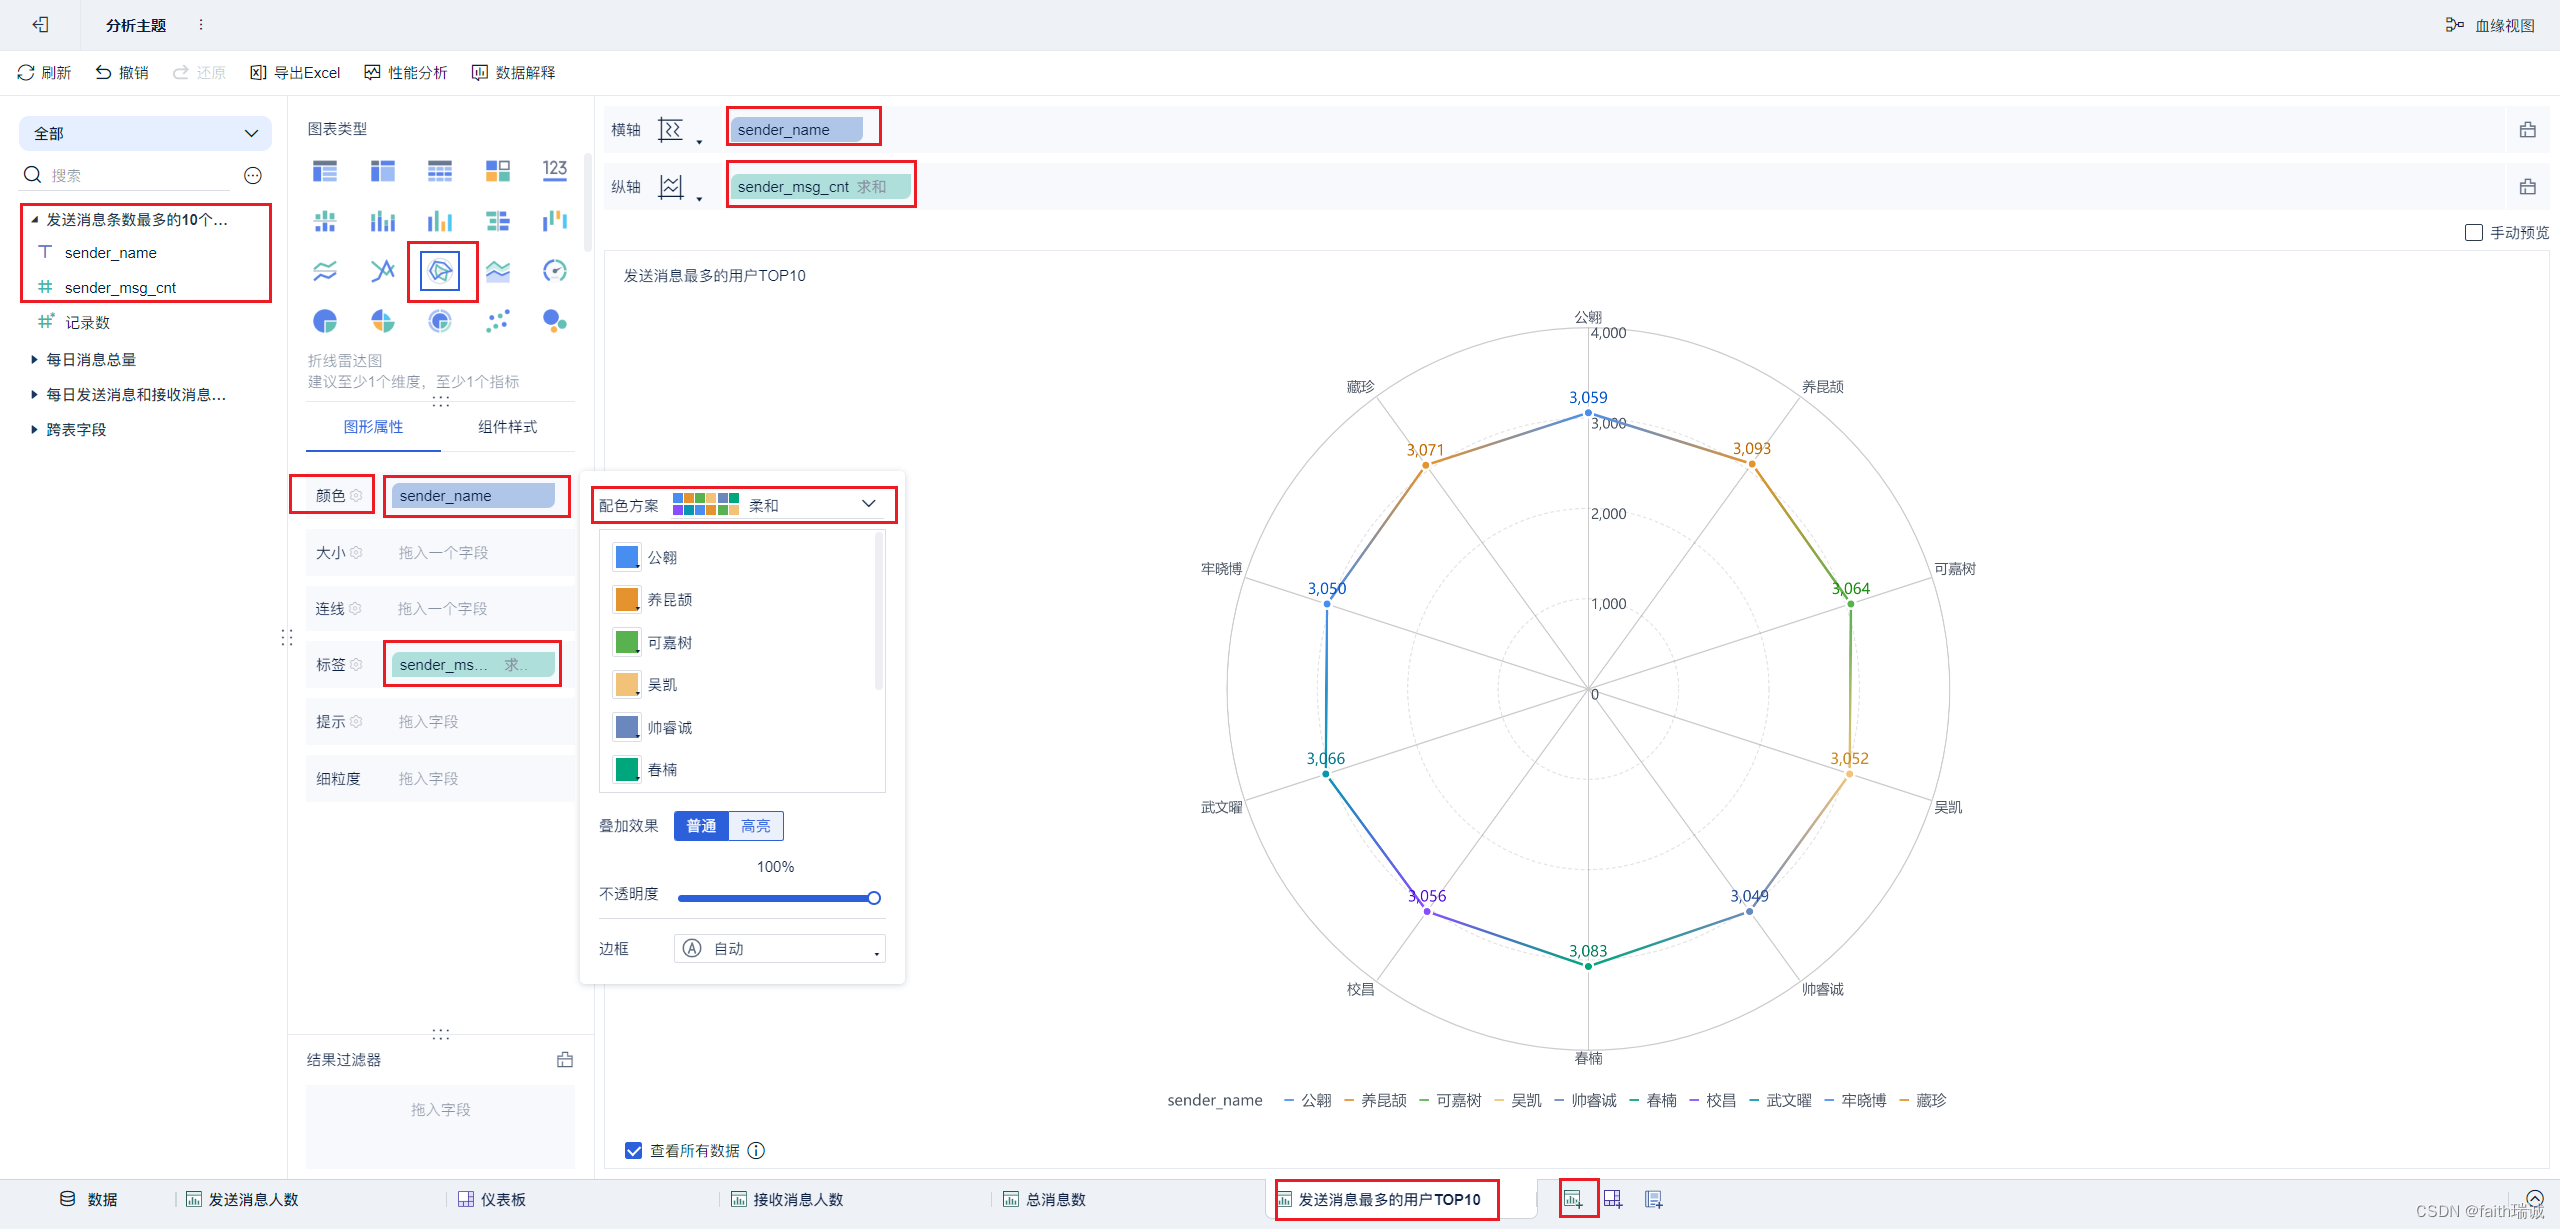Select the area chart type
Viewport: 2560px width, 1229px height.
[x=498, y=271]
